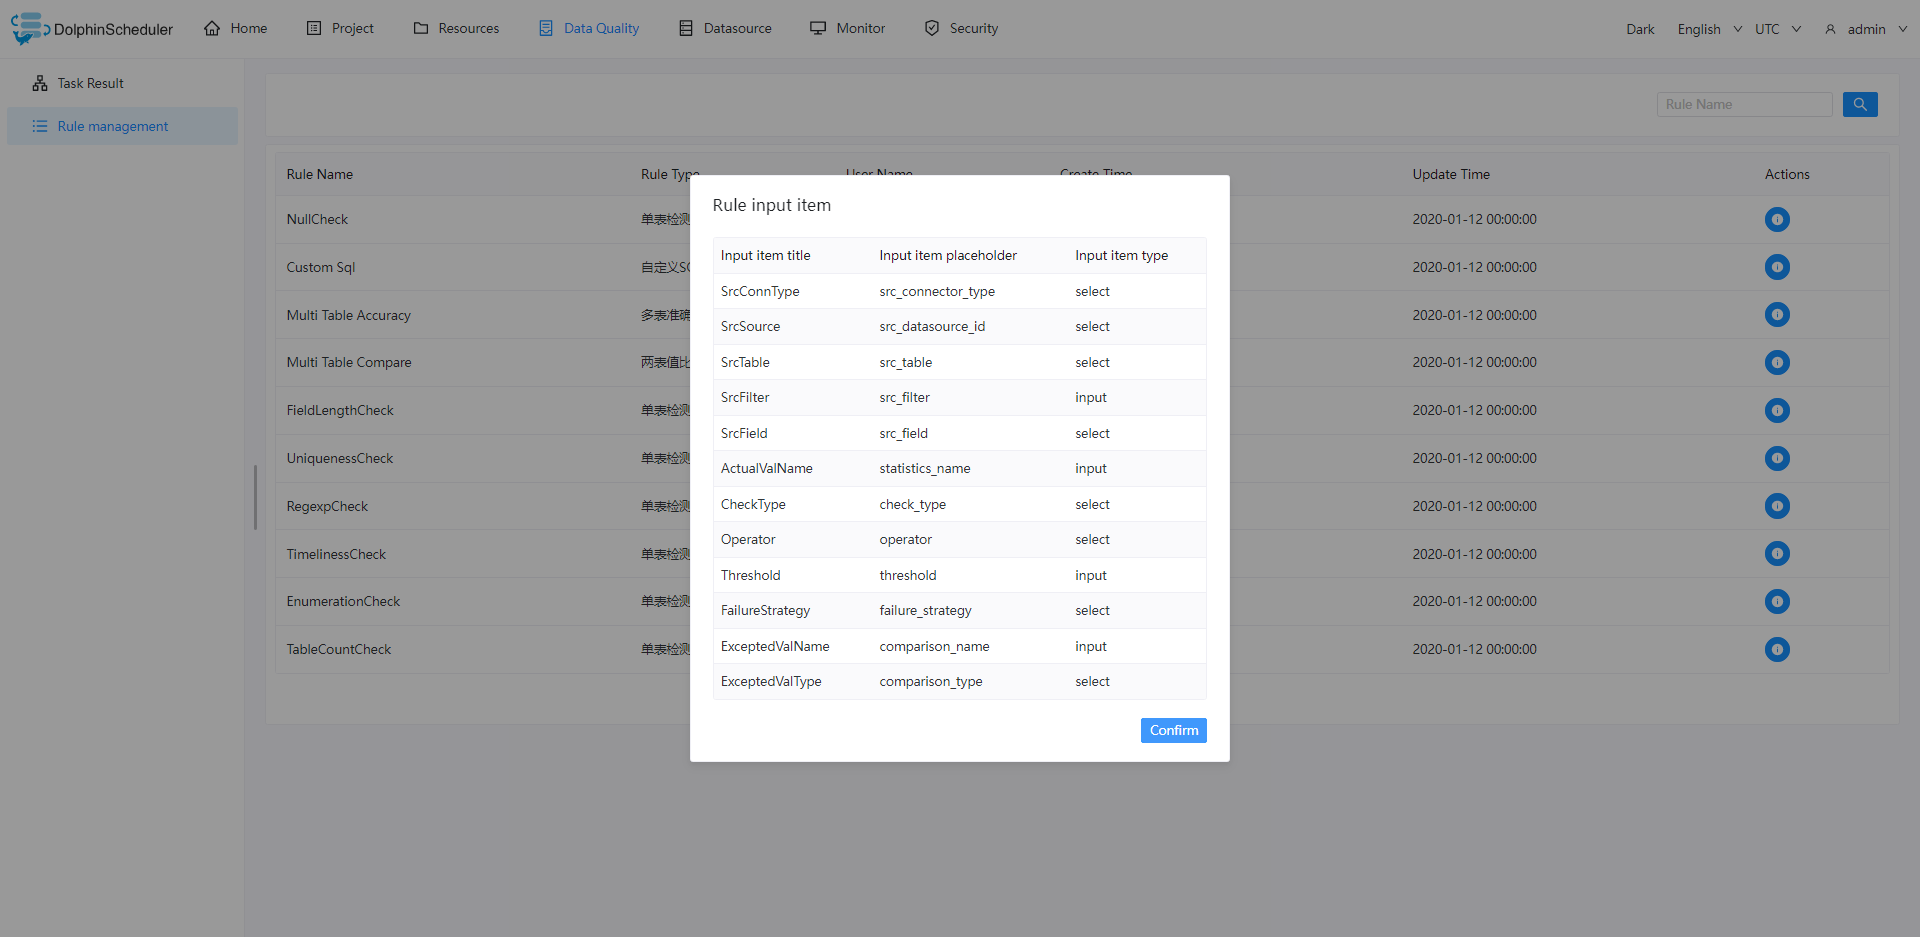Click the sidebar collapse handle

255,497
